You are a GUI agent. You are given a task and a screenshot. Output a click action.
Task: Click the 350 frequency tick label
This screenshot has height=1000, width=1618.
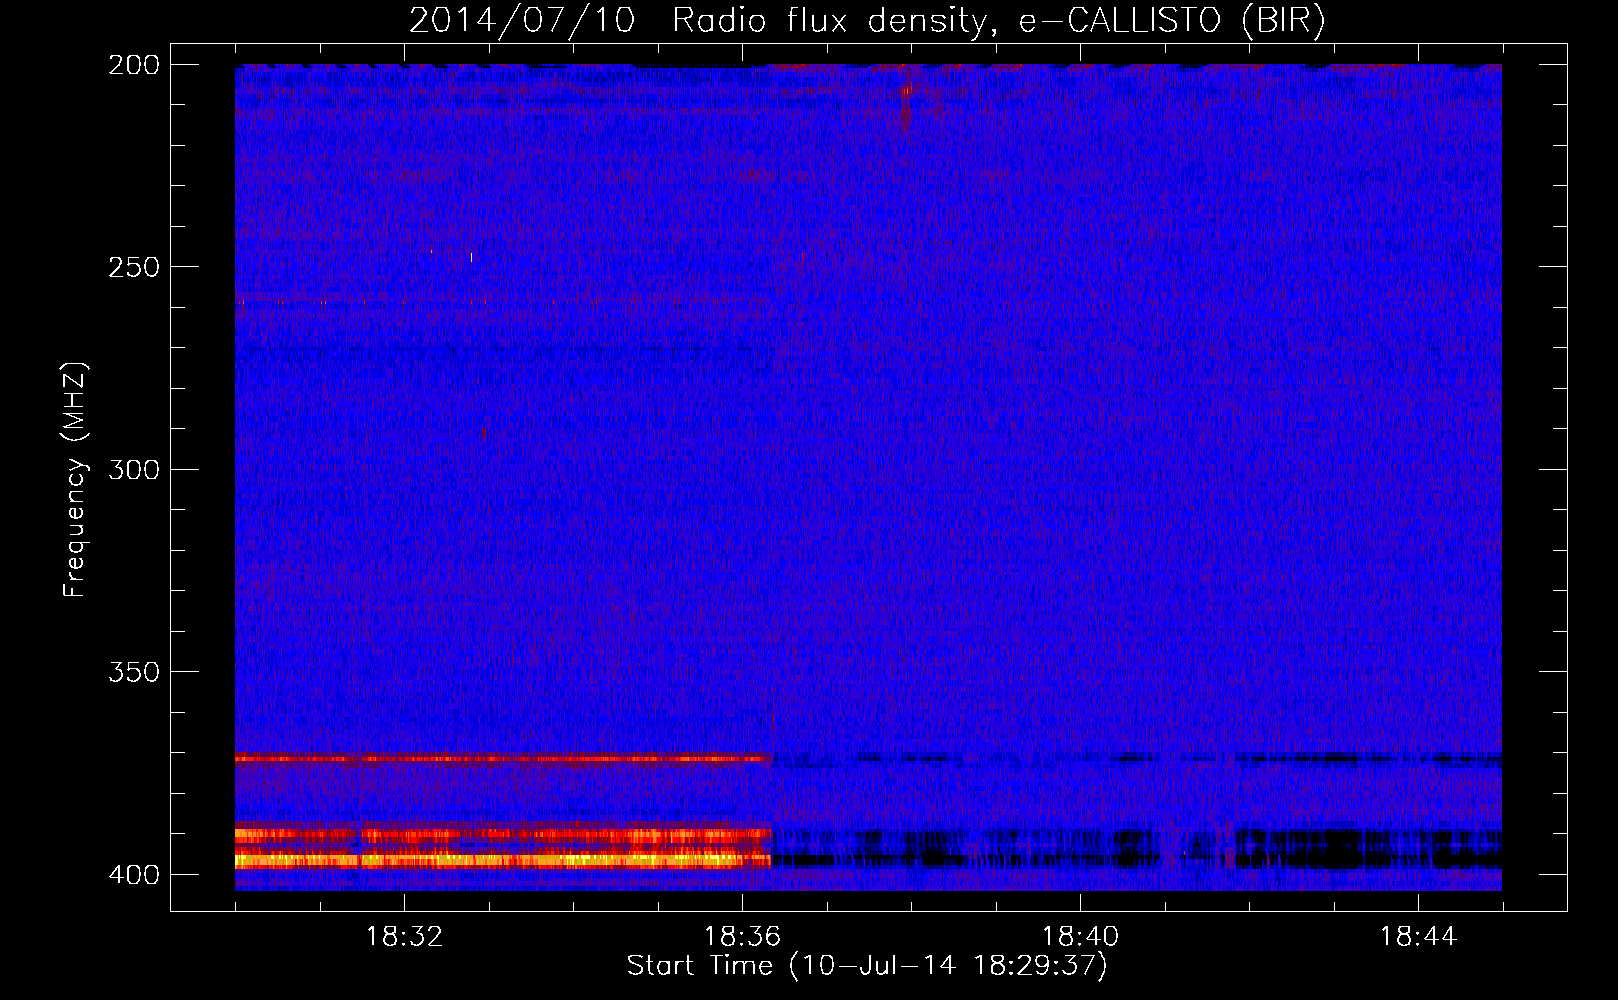(133, 672)
